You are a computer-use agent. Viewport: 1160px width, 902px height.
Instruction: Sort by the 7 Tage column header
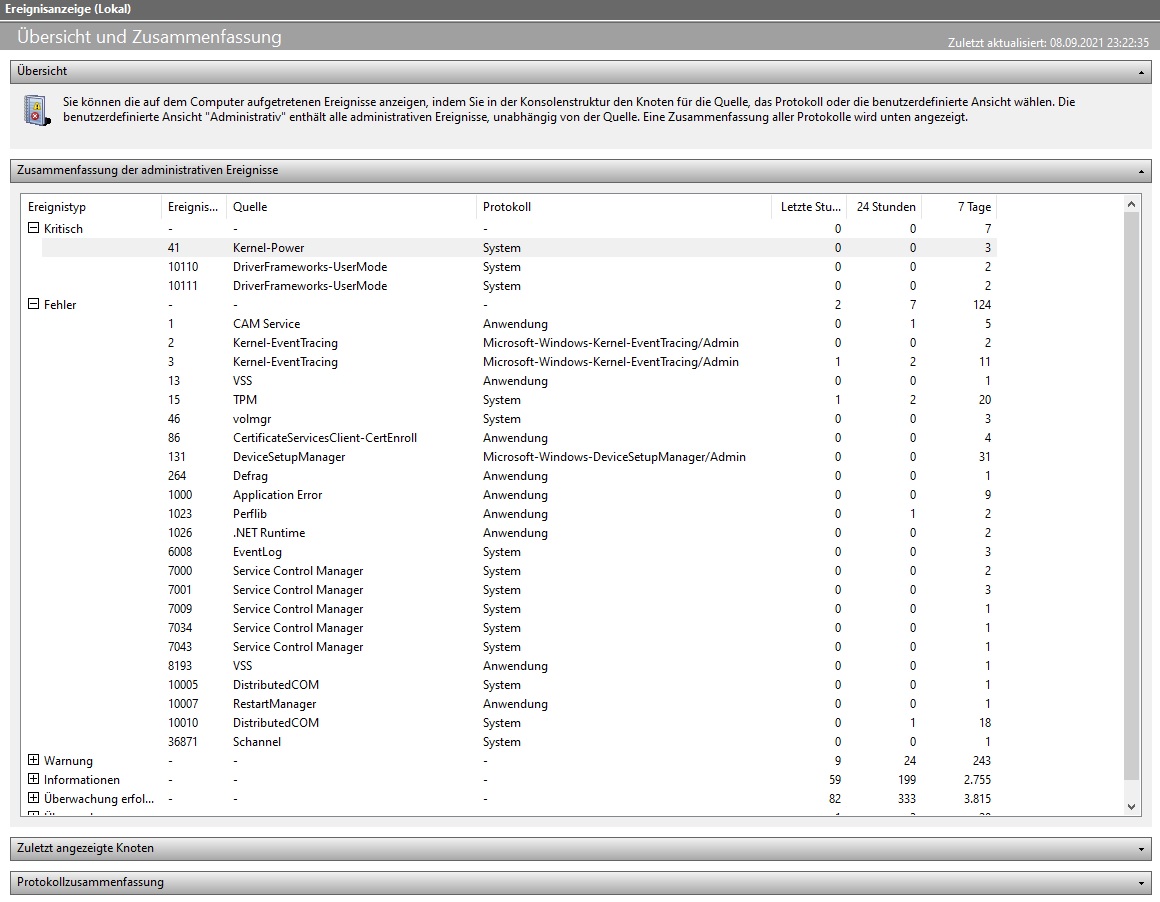tap(959, 206)
